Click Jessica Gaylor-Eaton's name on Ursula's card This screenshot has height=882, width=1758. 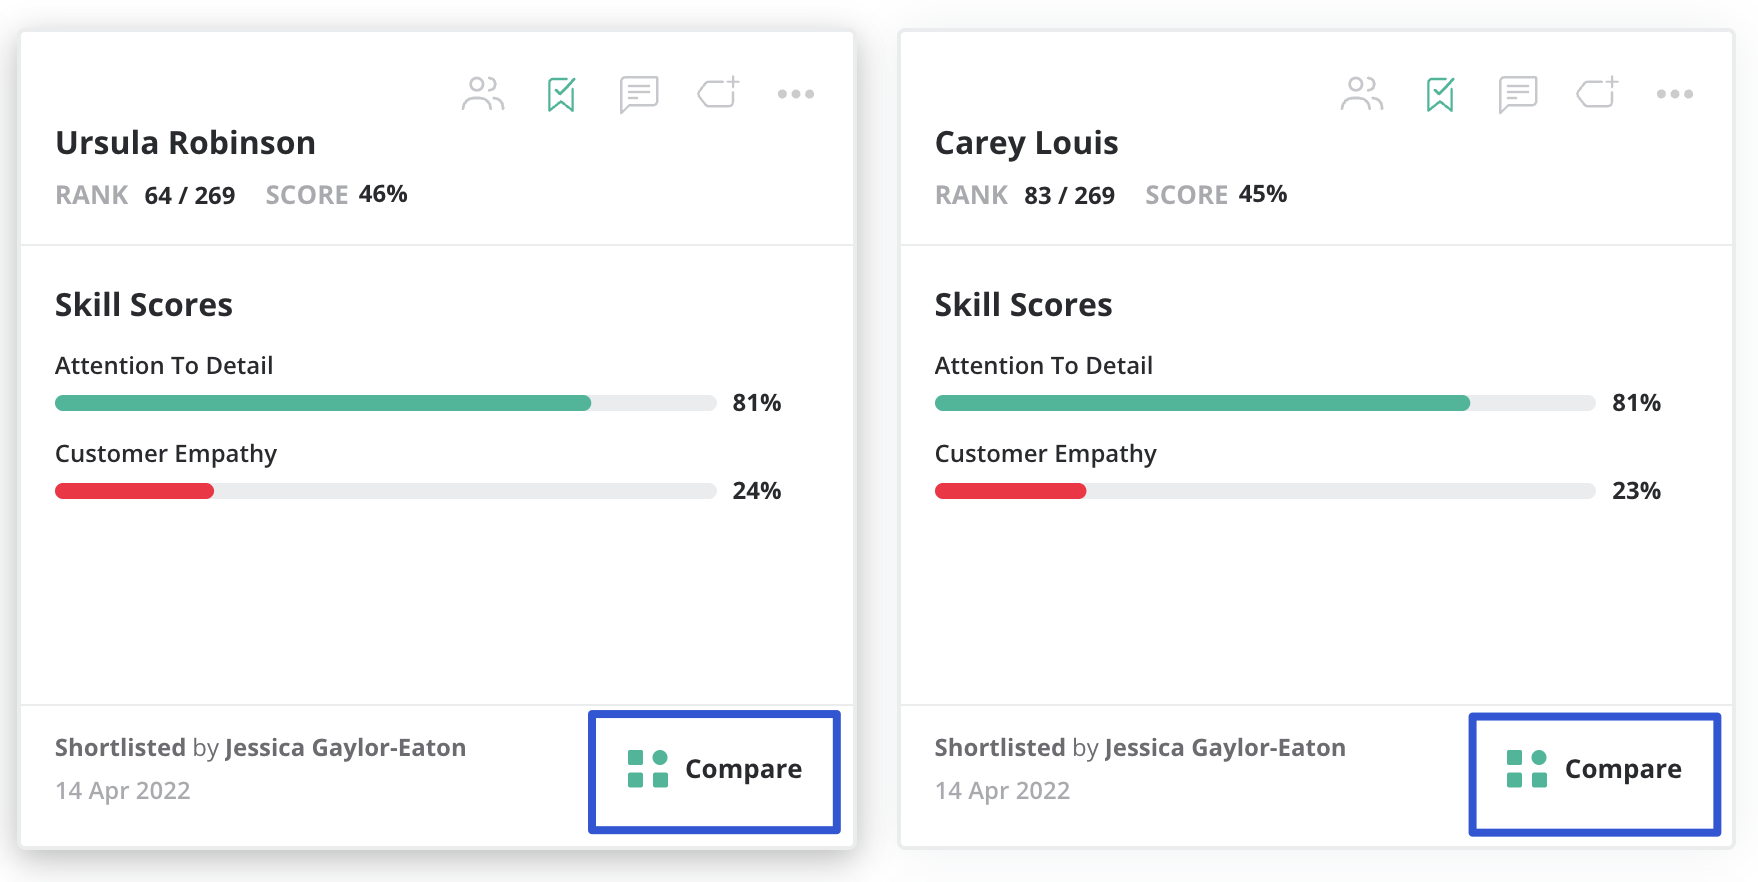[x=345, y=748]
